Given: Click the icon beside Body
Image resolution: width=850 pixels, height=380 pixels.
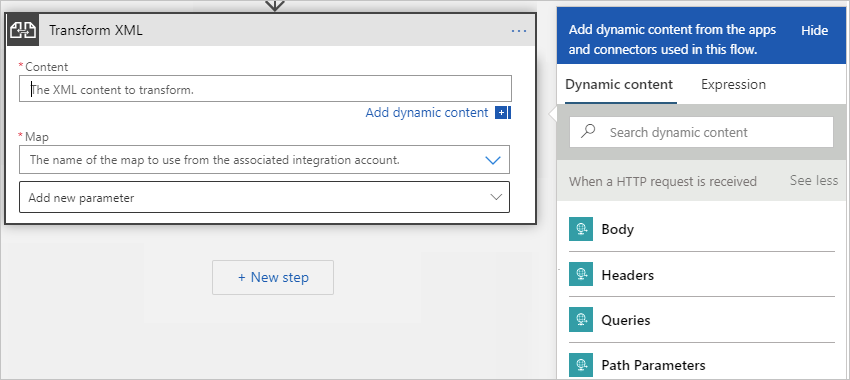Looking at the screenshot, I should (581, 229).
